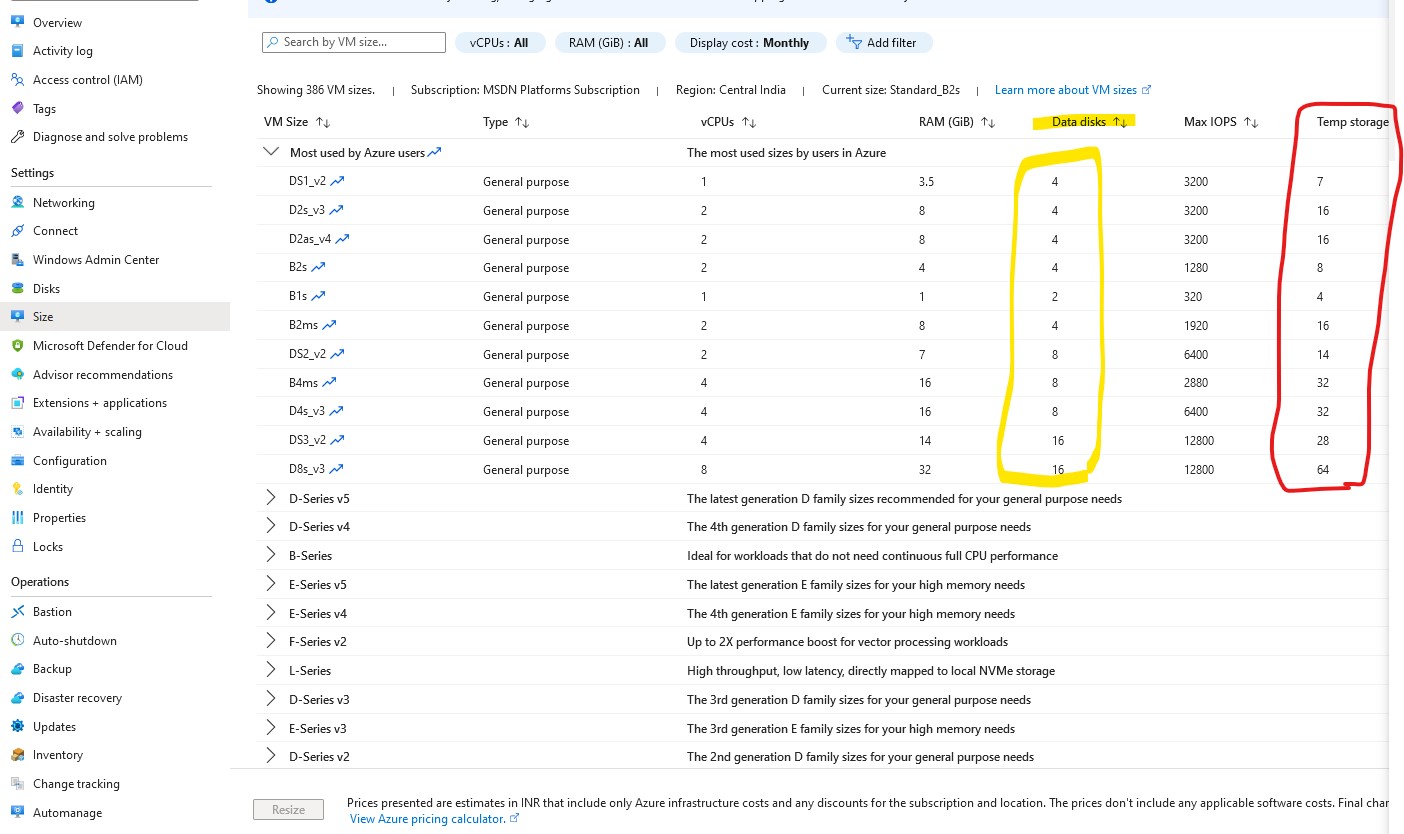Open the Display cost Monthly dropdown
Screen dimensions: 1404x834
(x=750, y=42)
